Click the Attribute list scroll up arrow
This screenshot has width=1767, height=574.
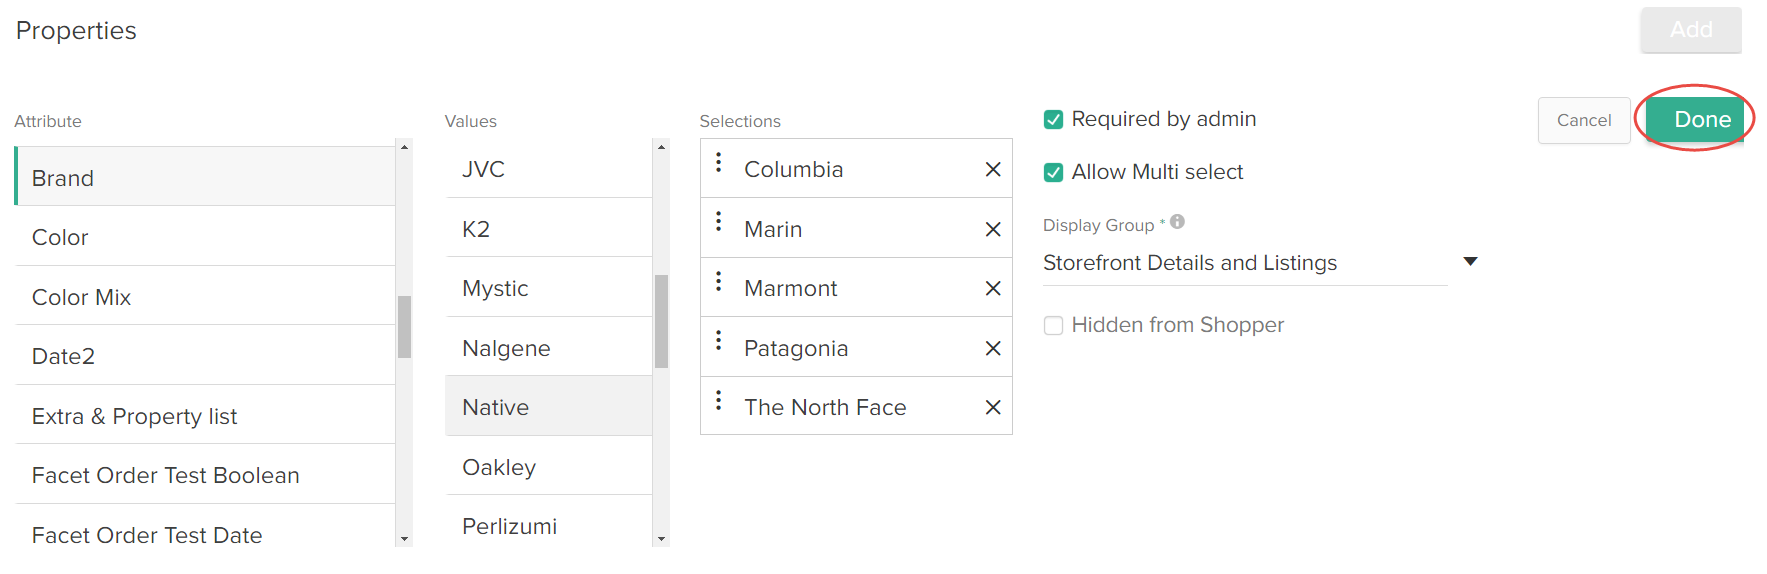(x=404, y=147)
